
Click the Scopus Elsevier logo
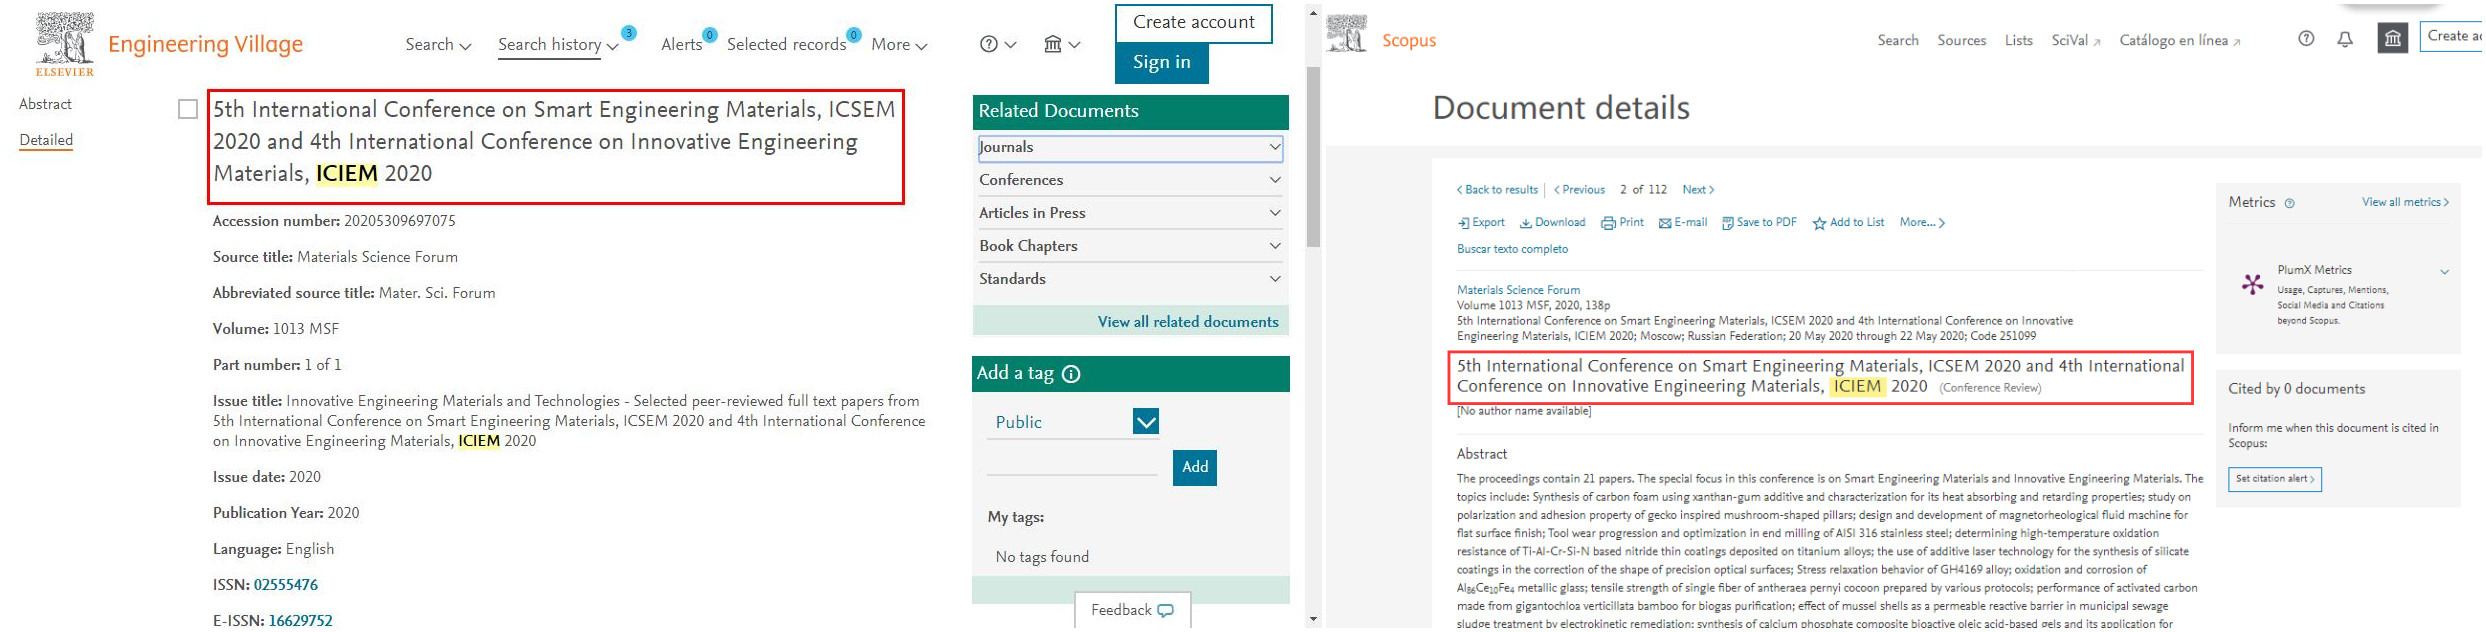coord(1347,34)
